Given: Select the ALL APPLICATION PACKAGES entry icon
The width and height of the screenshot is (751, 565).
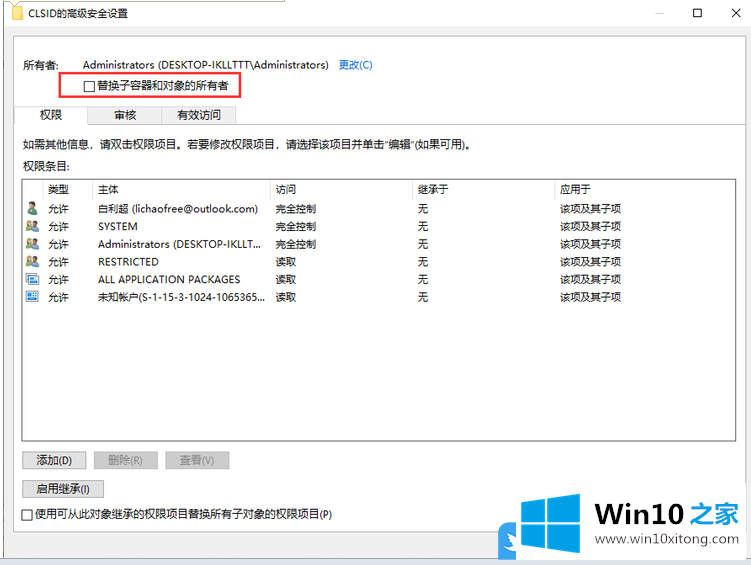Looking at the screenshot, I should [32, 279].
